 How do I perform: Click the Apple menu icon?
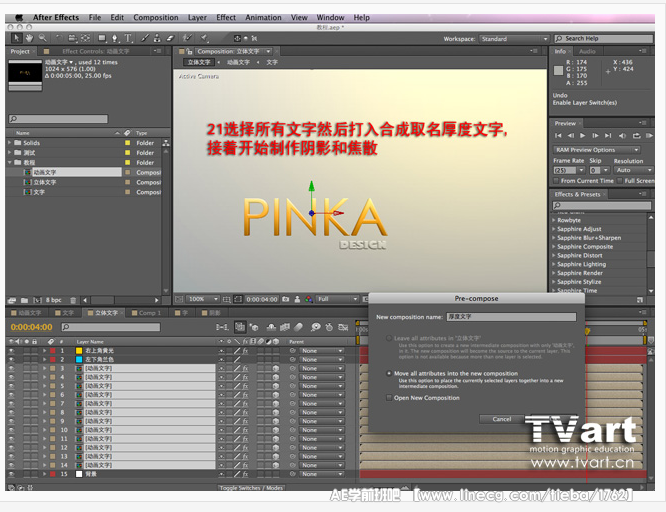click(19, 17)
